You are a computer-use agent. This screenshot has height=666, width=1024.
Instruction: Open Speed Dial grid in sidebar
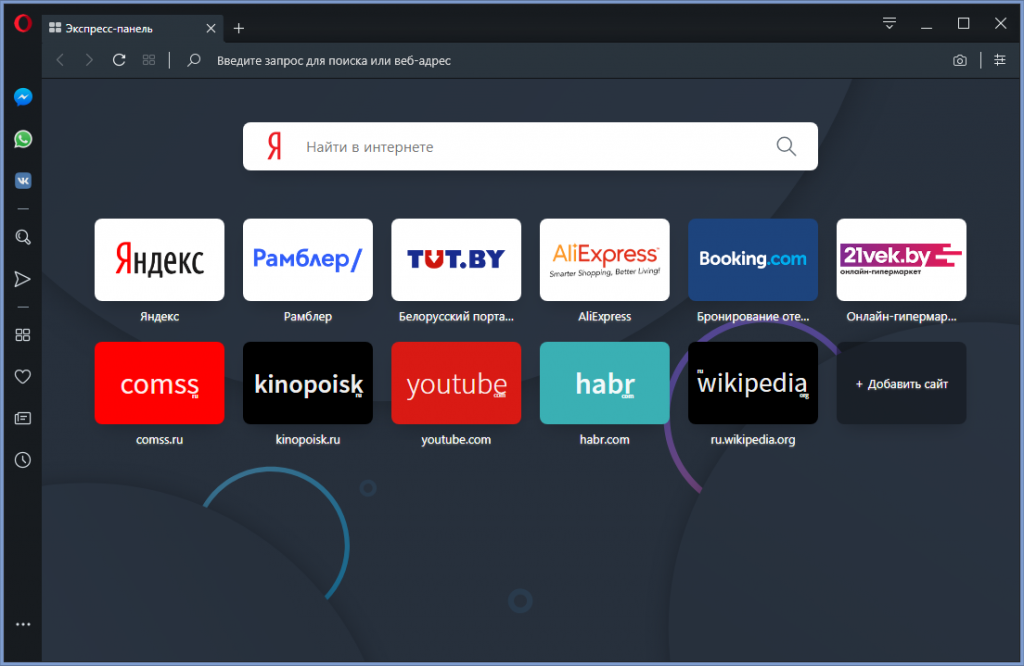(x=23, y=335)
